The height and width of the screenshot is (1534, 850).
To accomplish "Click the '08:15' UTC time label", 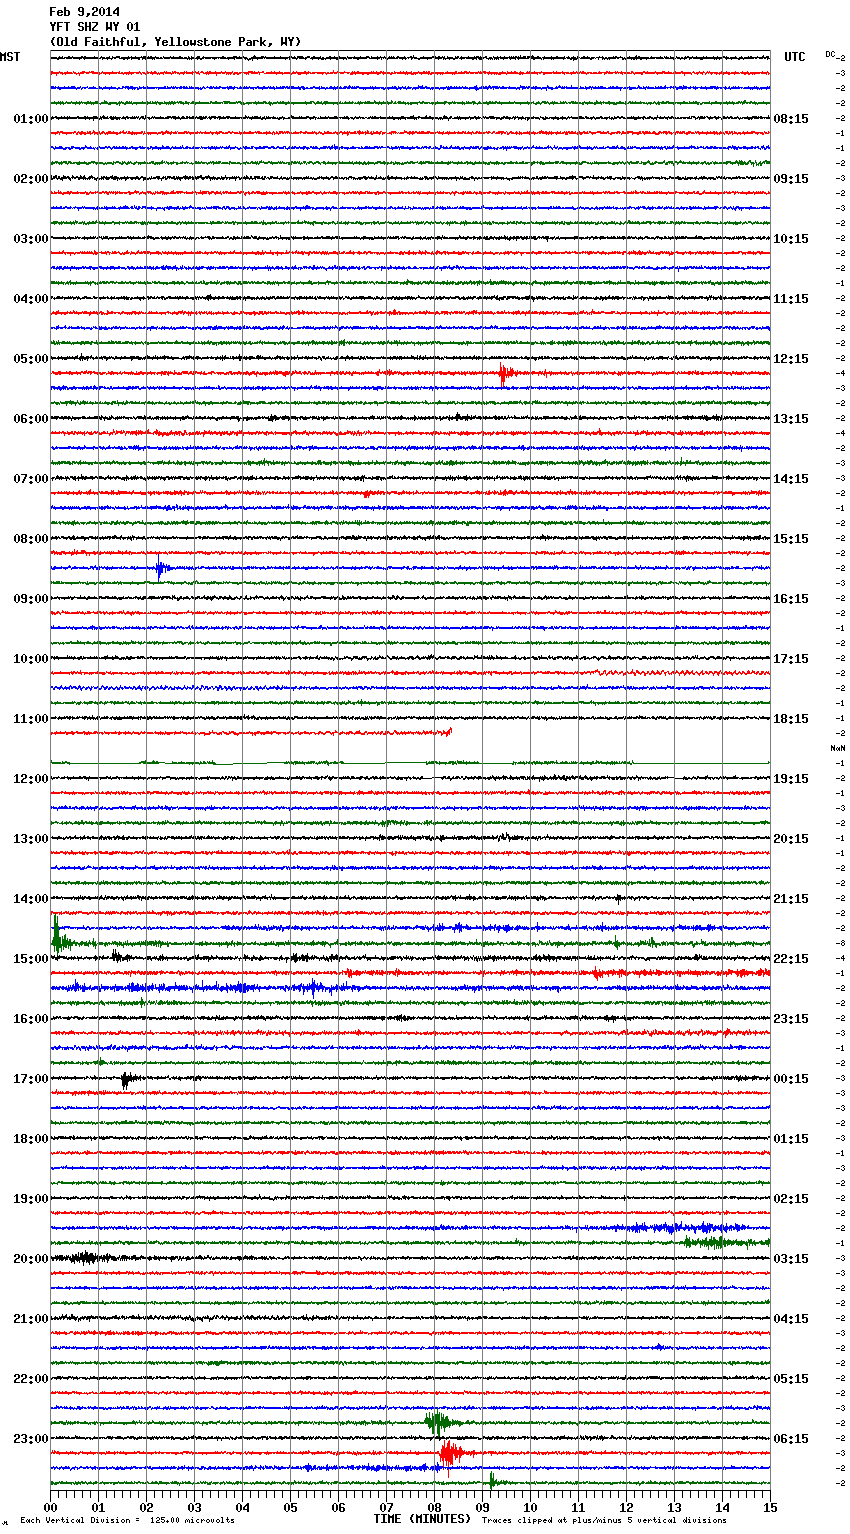I will point(791,119).
